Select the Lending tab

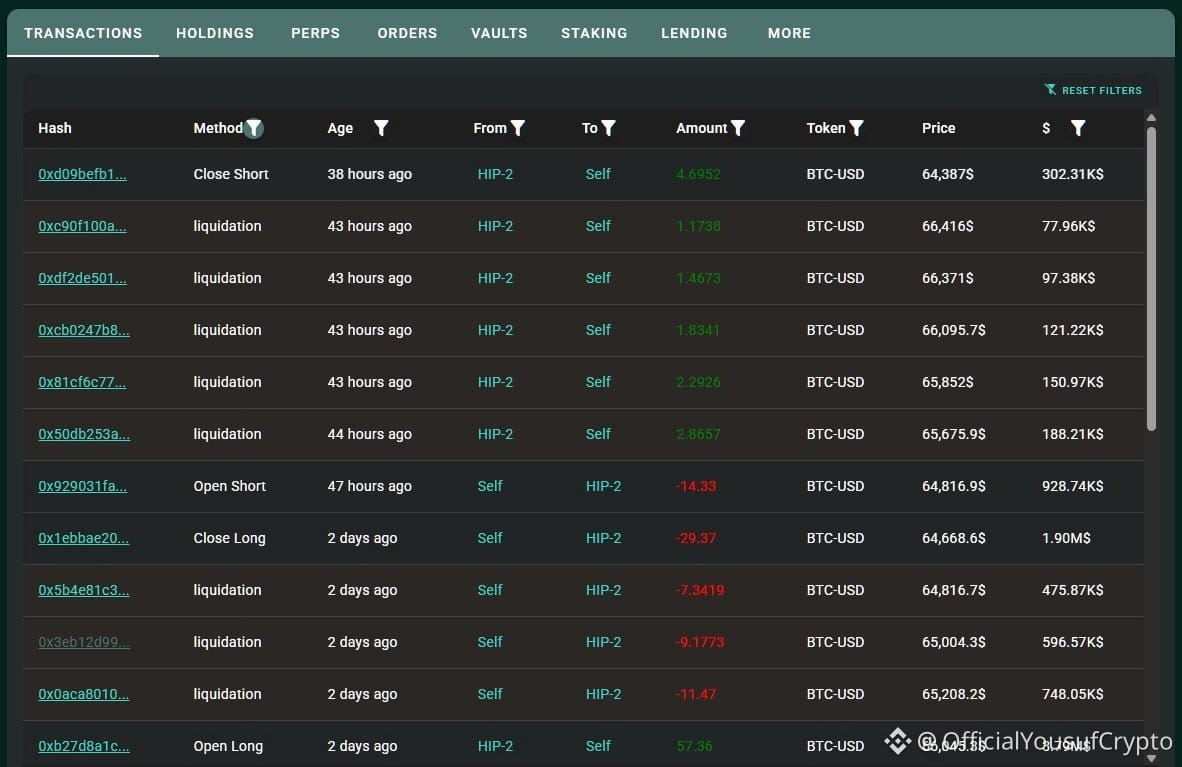[x=694, y=33]
